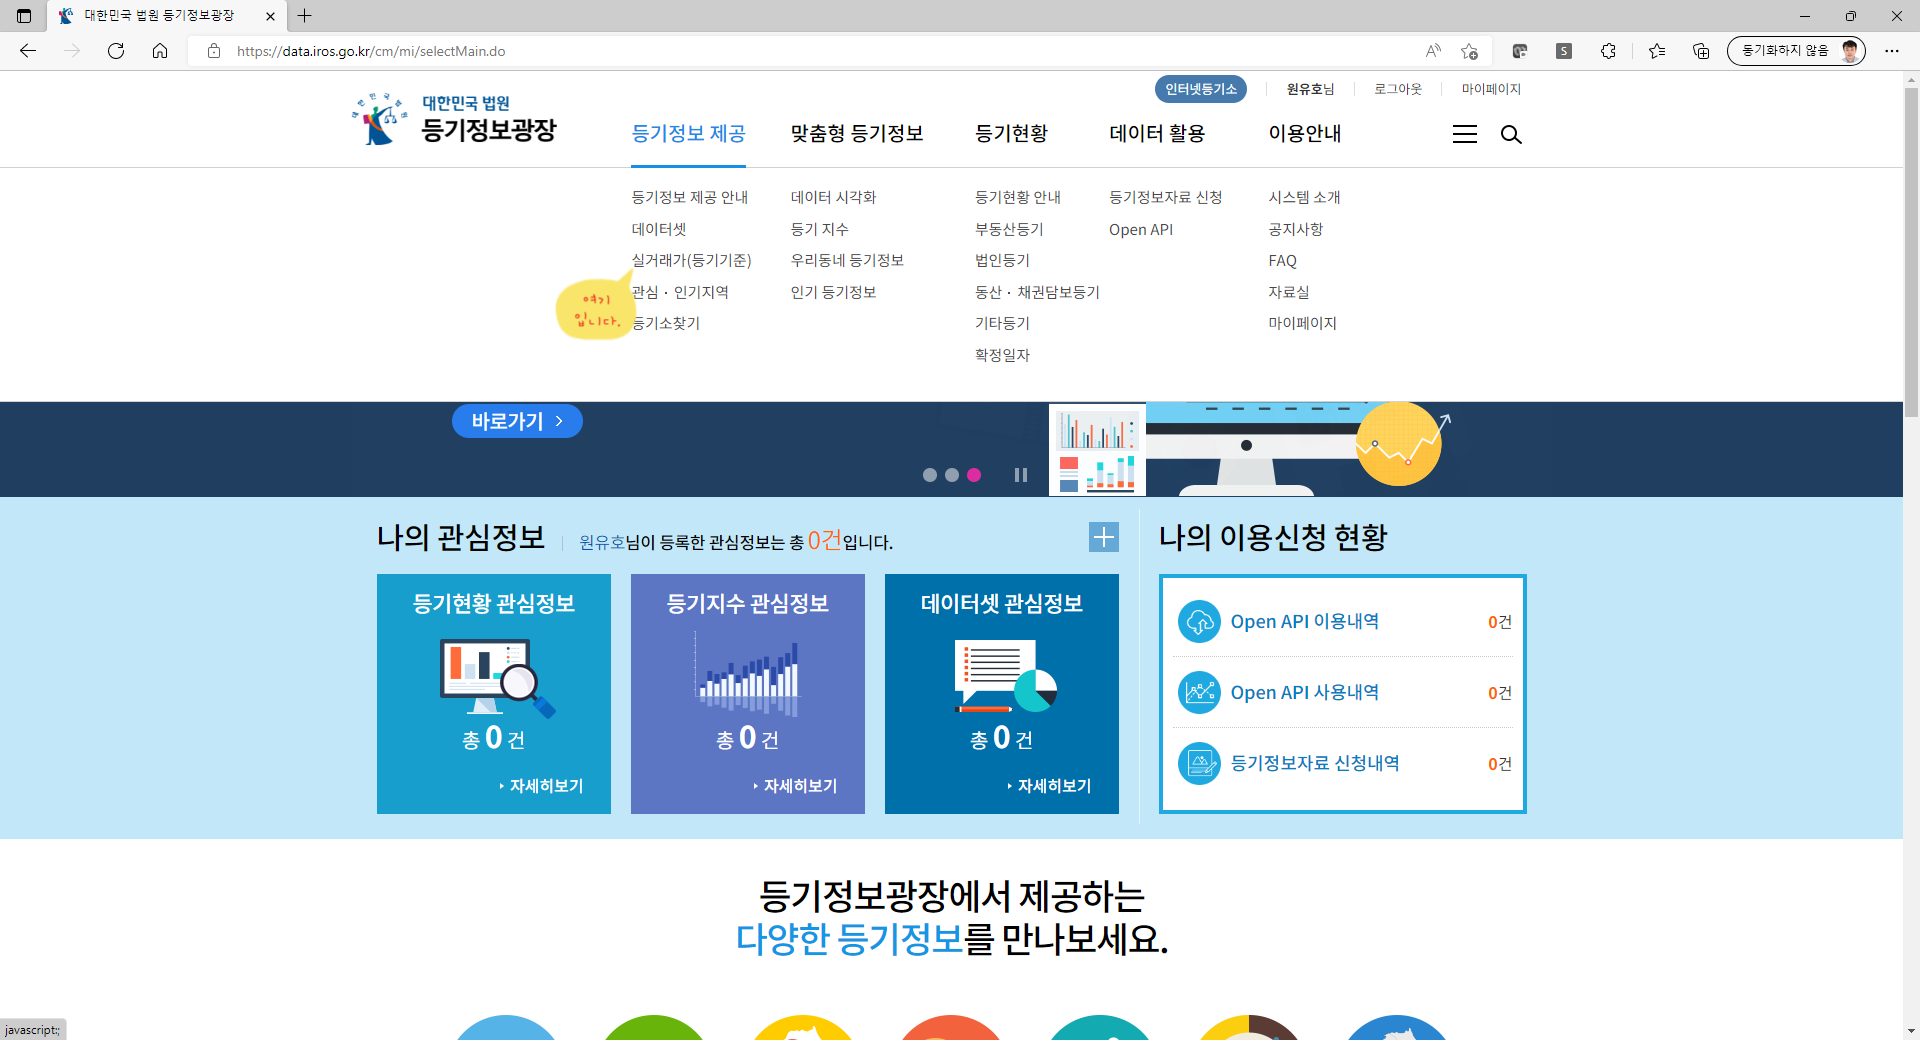Open the 공지사항 submenu item
Viewport: 1920px width, 1040px height.
click(x=1295, y=229)
